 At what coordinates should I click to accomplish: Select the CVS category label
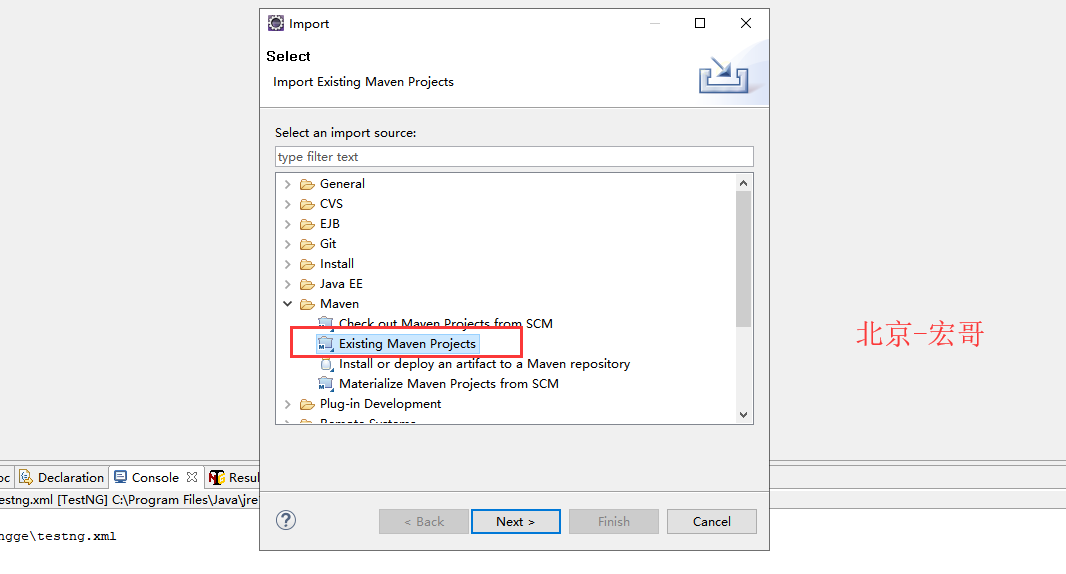click(331, 204)
